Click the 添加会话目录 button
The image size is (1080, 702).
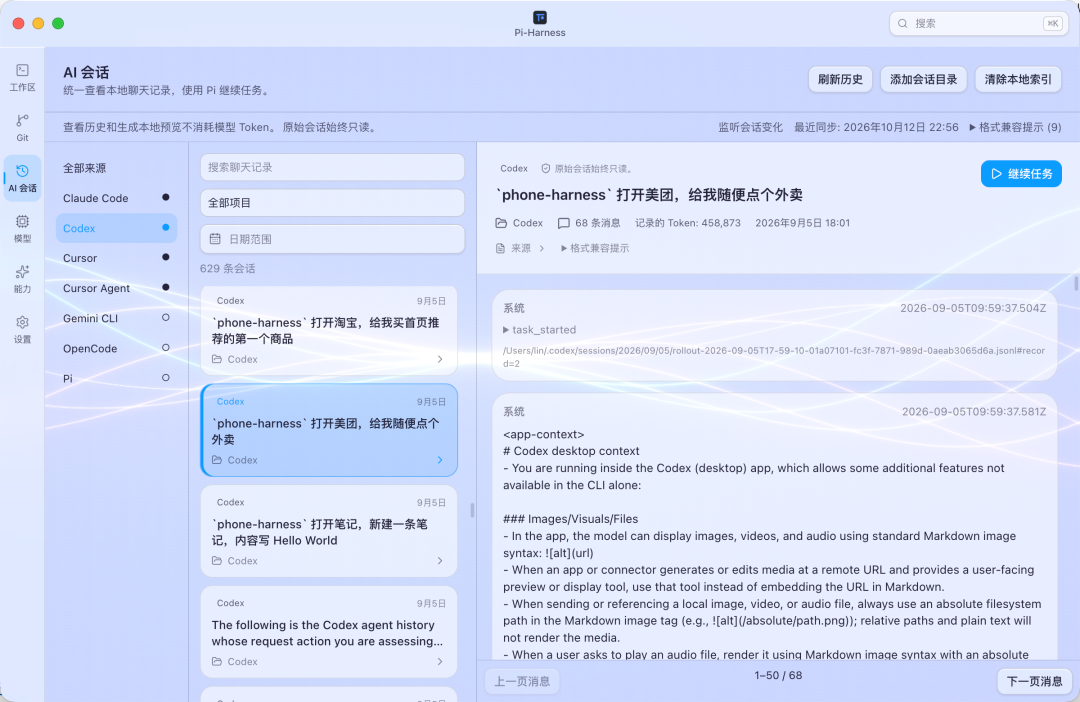pos(924,79)
